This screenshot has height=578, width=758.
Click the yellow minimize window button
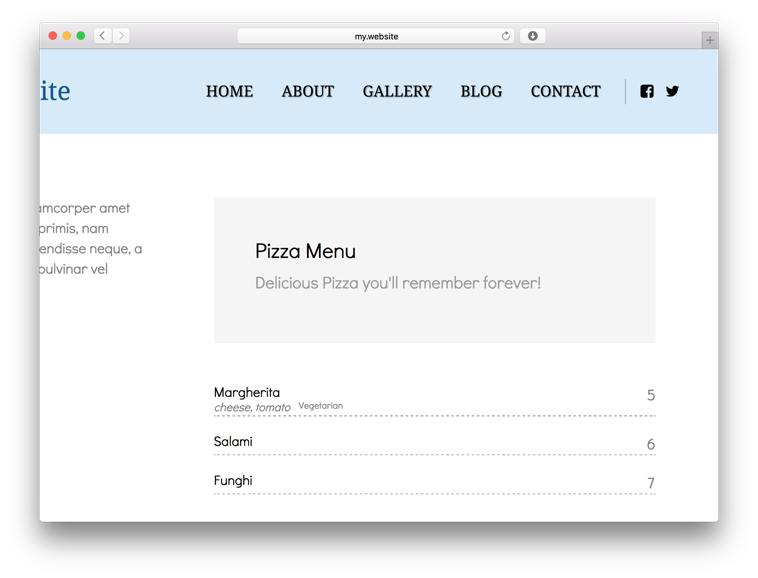67,36
